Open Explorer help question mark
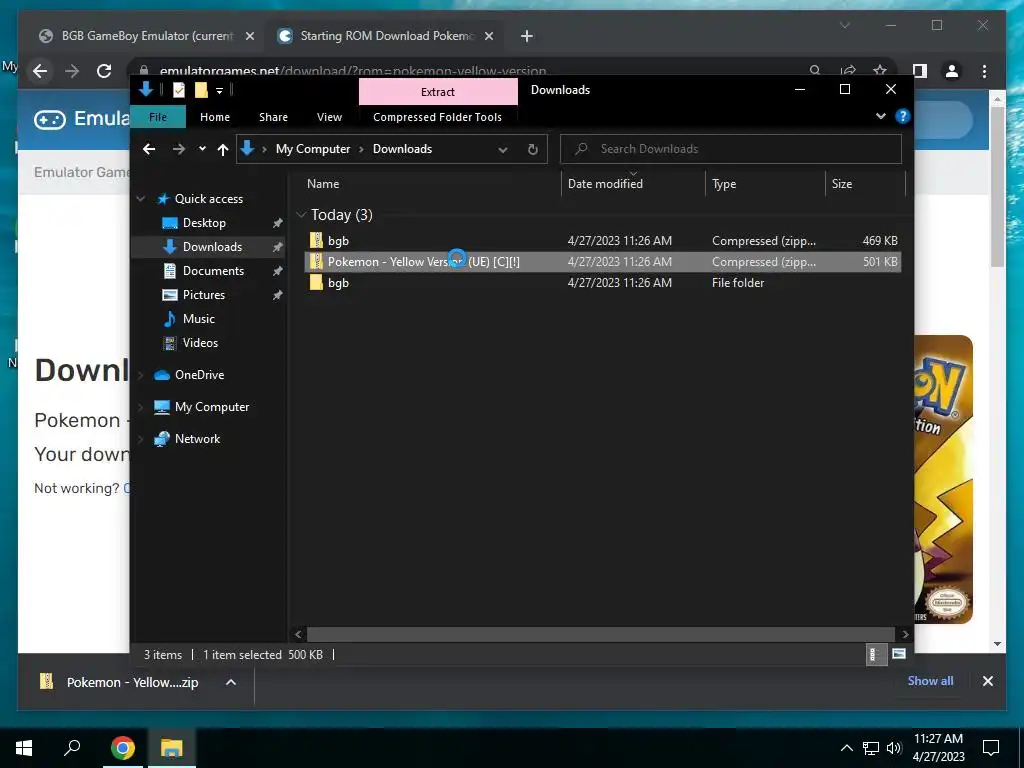This screenshot has height=768, width=1024. point(903,116)
